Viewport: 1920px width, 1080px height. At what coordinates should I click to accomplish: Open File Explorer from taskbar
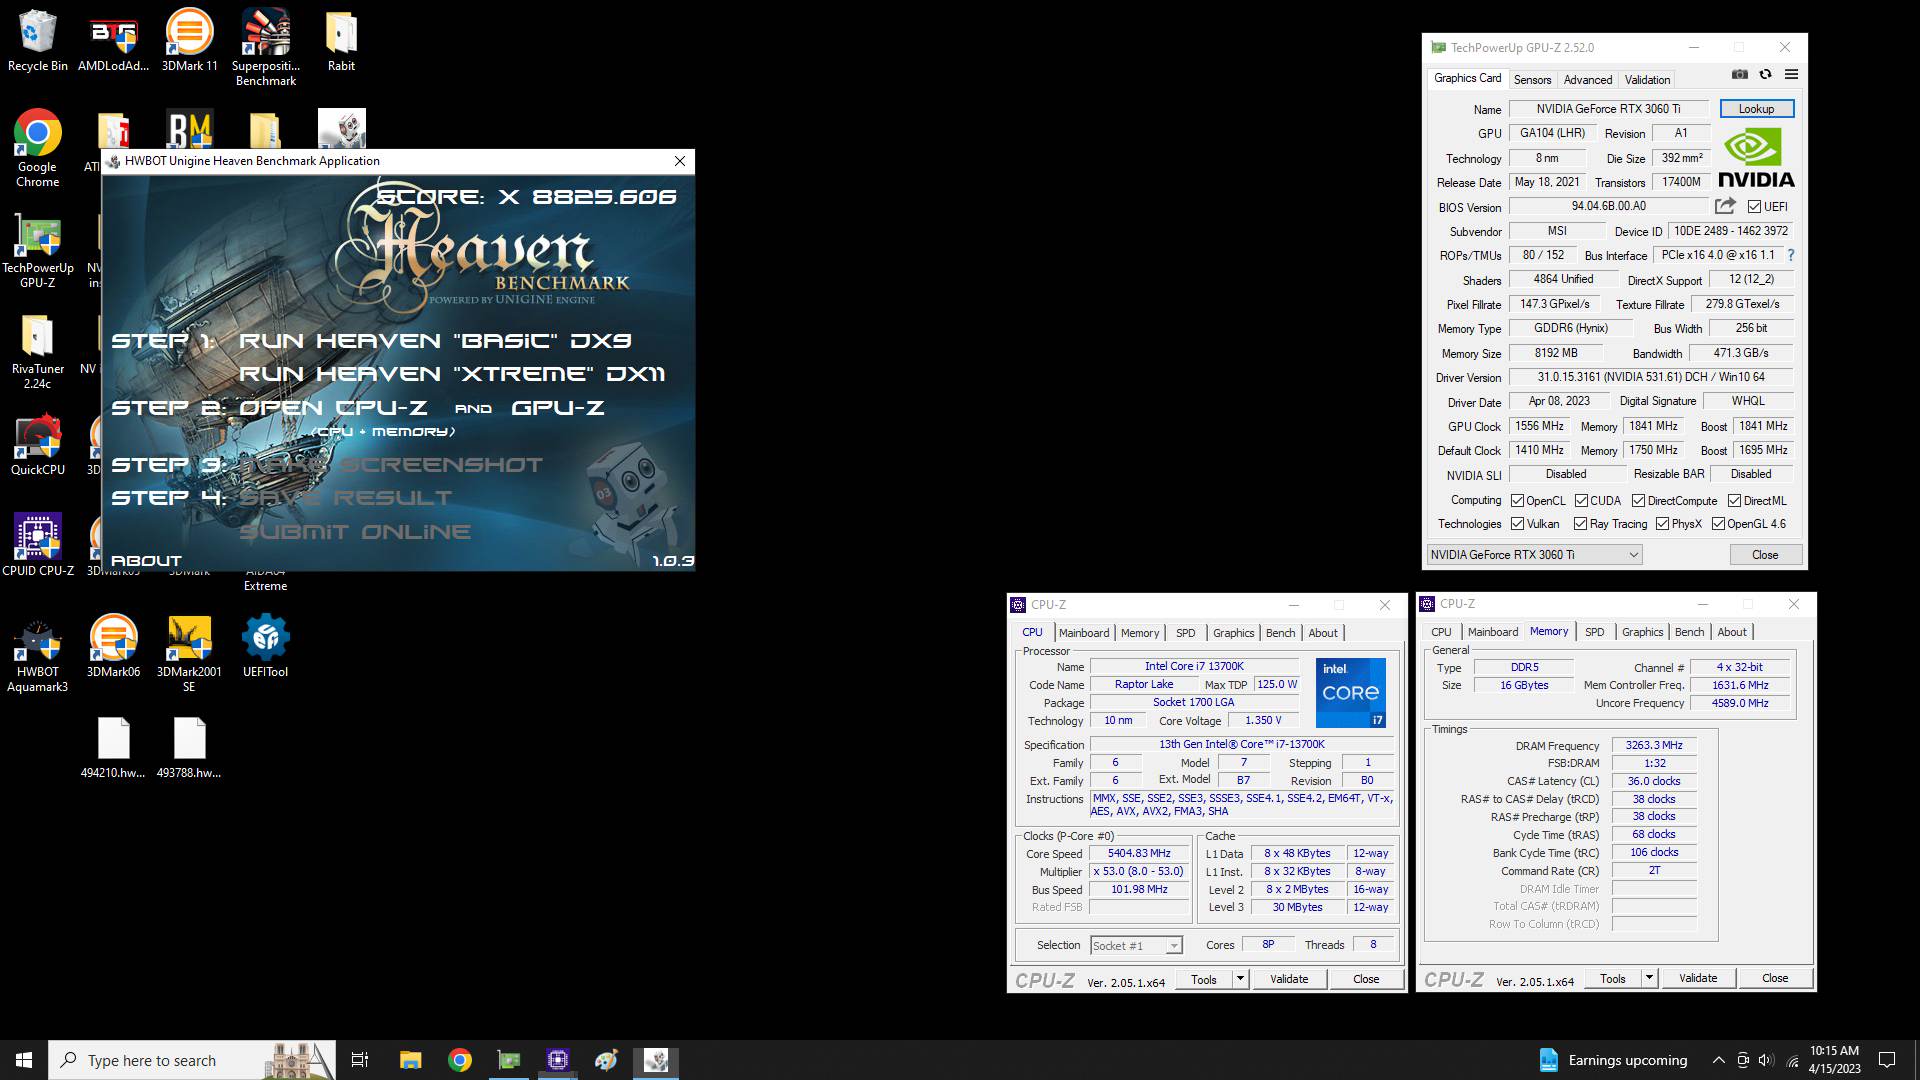[x=410, y=1060]
